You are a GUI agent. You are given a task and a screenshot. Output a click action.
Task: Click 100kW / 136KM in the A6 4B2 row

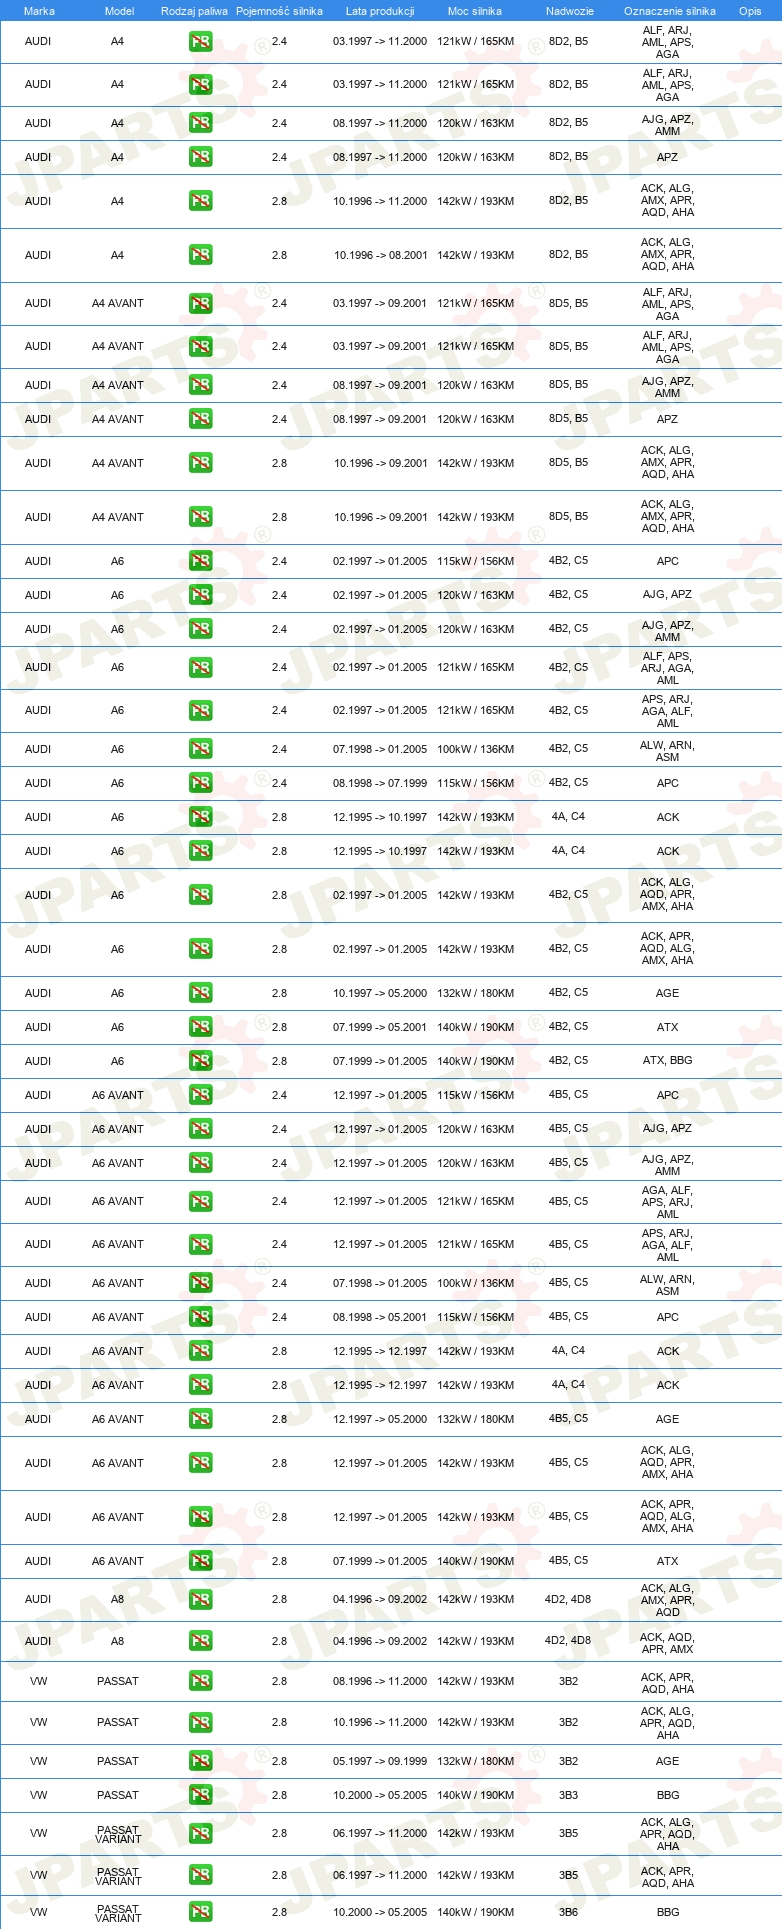(475, 749)
